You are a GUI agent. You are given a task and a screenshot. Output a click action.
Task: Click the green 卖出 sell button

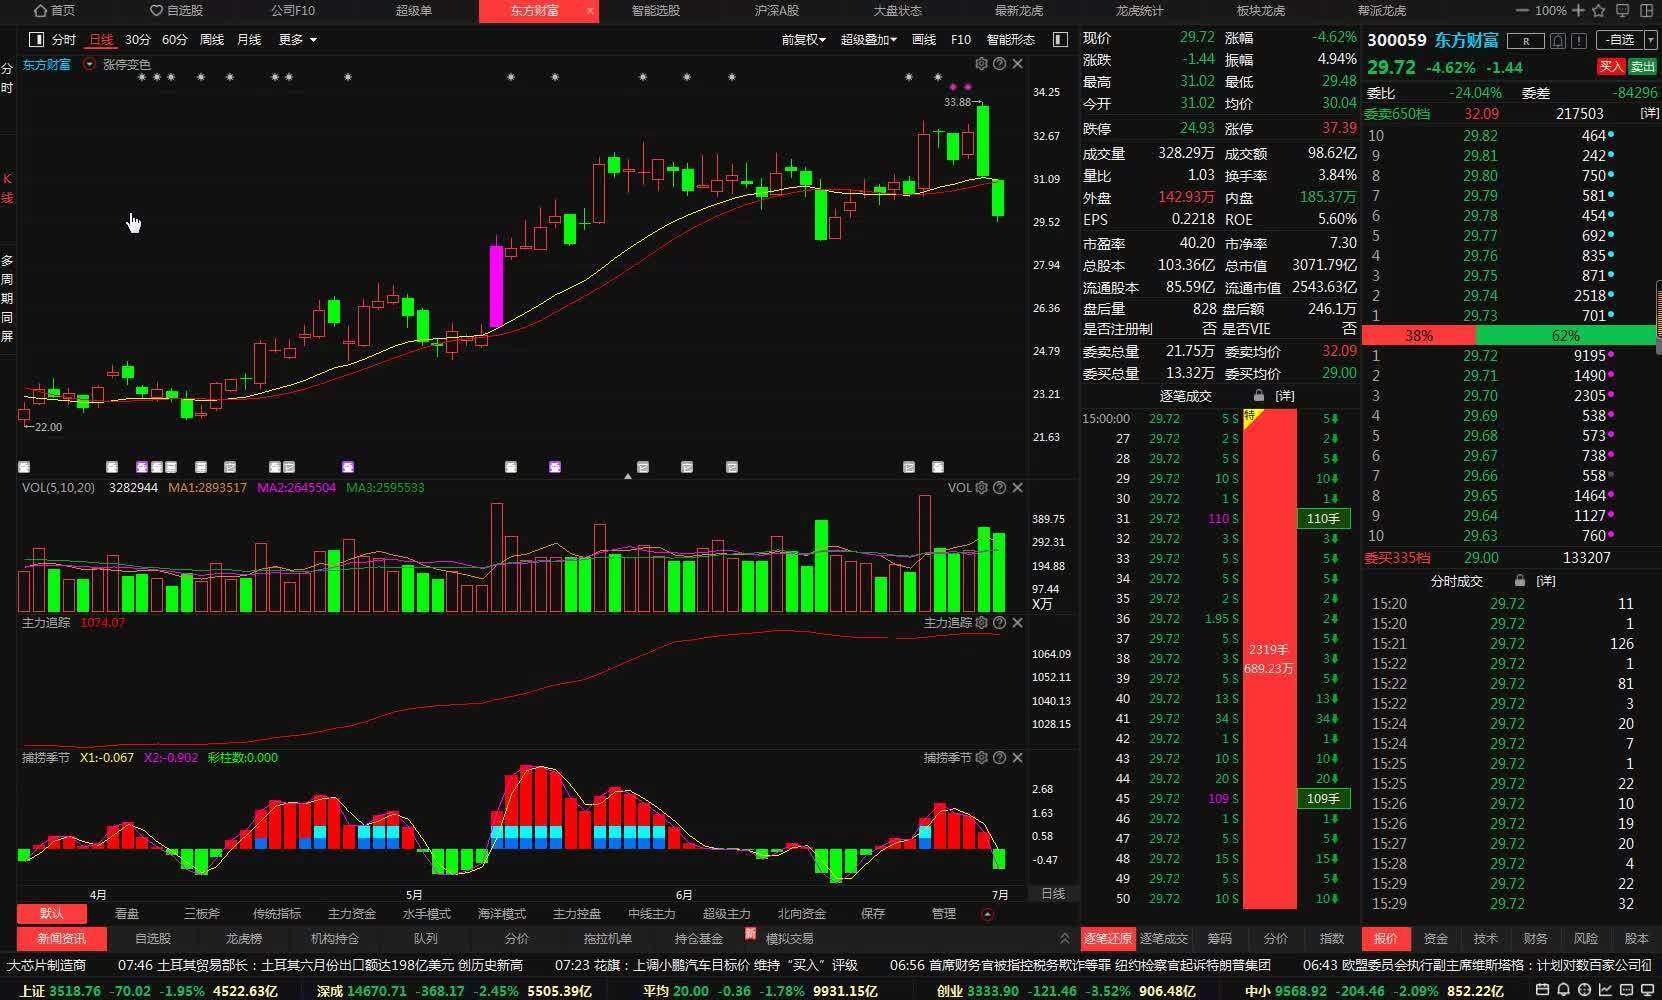pos(1643,67)
